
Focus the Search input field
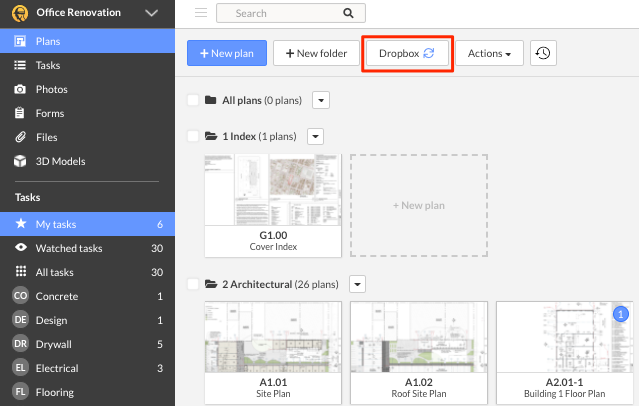291,13
